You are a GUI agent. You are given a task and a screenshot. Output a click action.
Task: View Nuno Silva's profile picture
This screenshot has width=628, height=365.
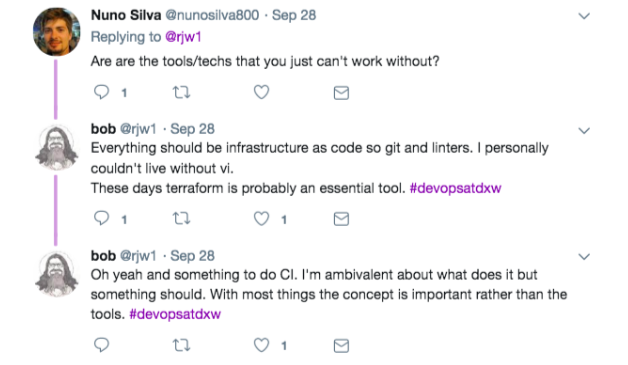(56, 32)
